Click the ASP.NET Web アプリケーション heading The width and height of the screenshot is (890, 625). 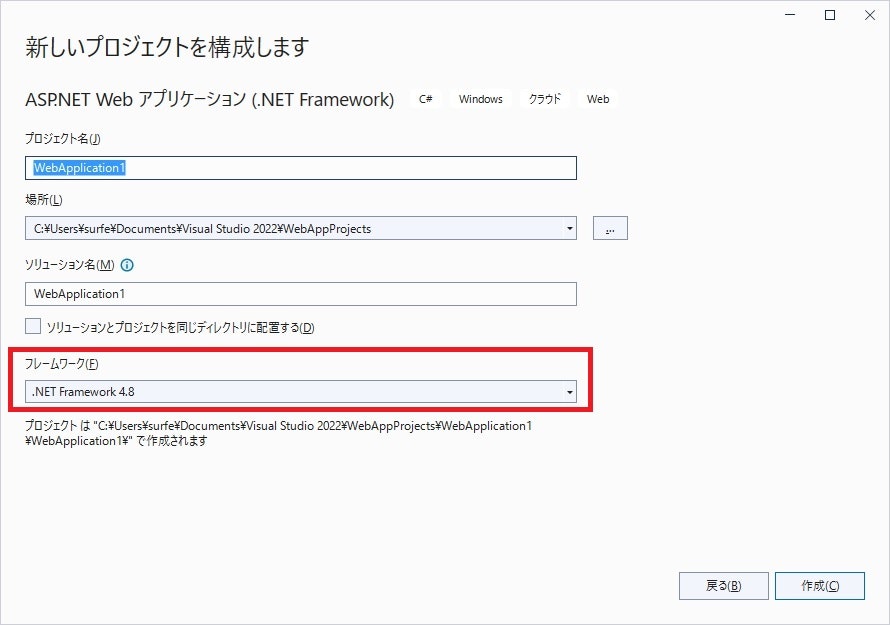(209, 99)
